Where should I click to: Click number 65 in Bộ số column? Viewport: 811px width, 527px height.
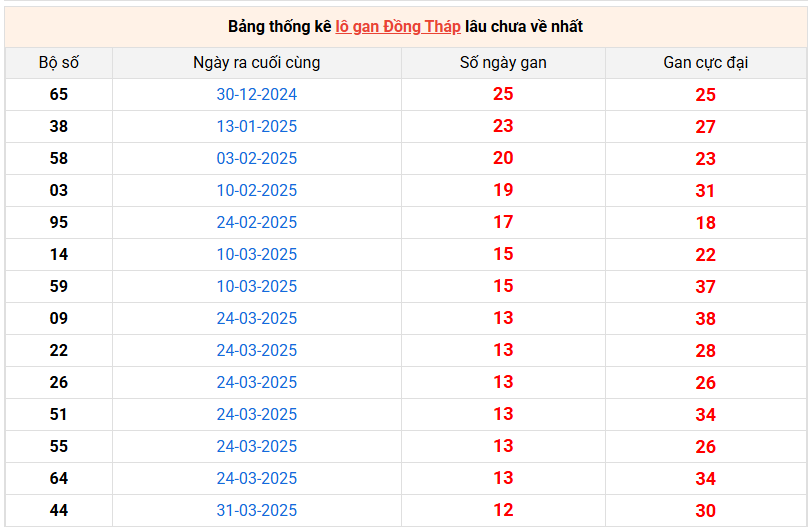(59, 95)
